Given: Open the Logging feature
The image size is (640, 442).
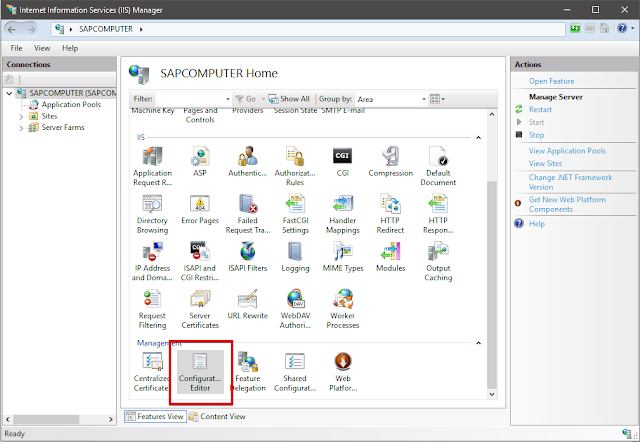Looking at the screenshot, I should point(295,257).
